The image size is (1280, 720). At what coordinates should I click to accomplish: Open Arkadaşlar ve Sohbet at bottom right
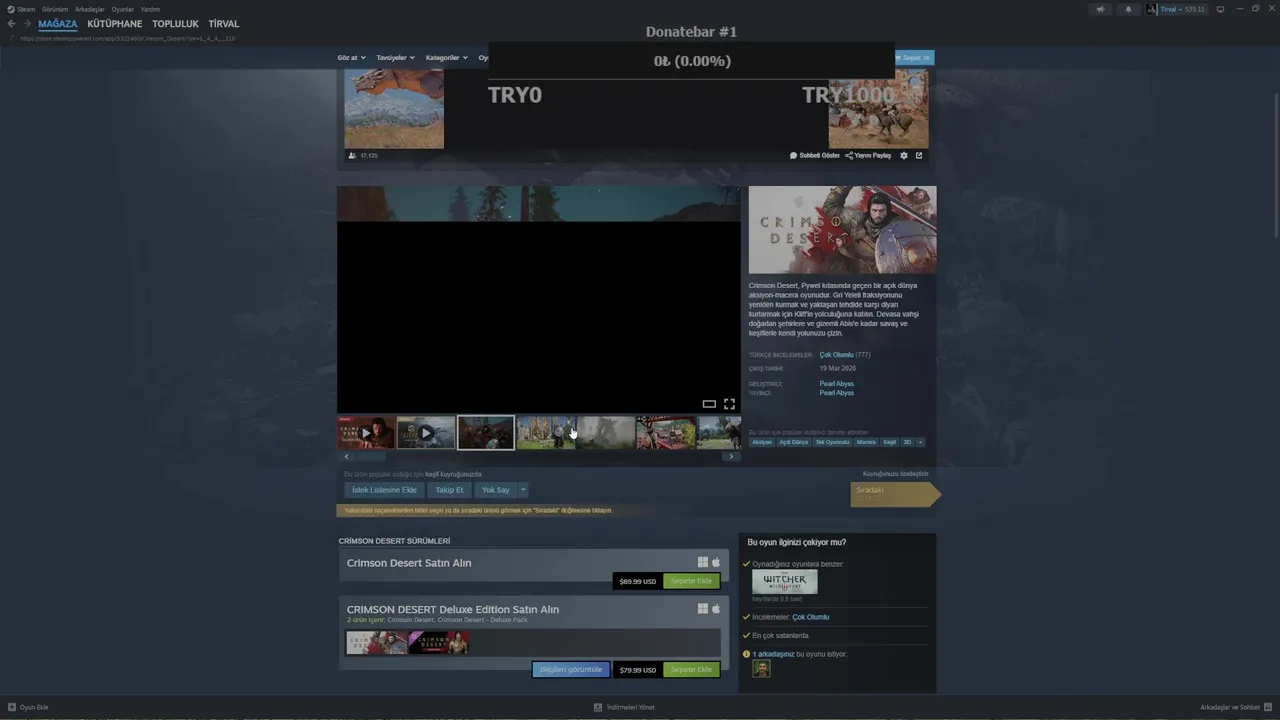pyautogui.click(x=1235, y=707)
